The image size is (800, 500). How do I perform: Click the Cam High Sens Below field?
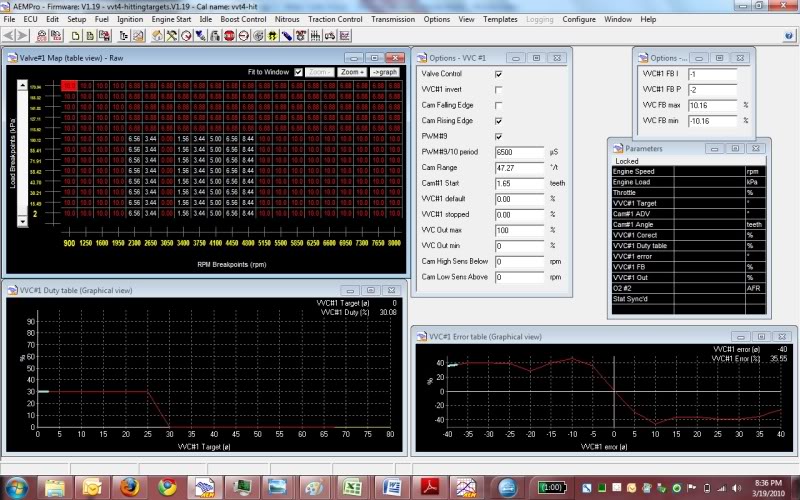(x=519, y=262)
